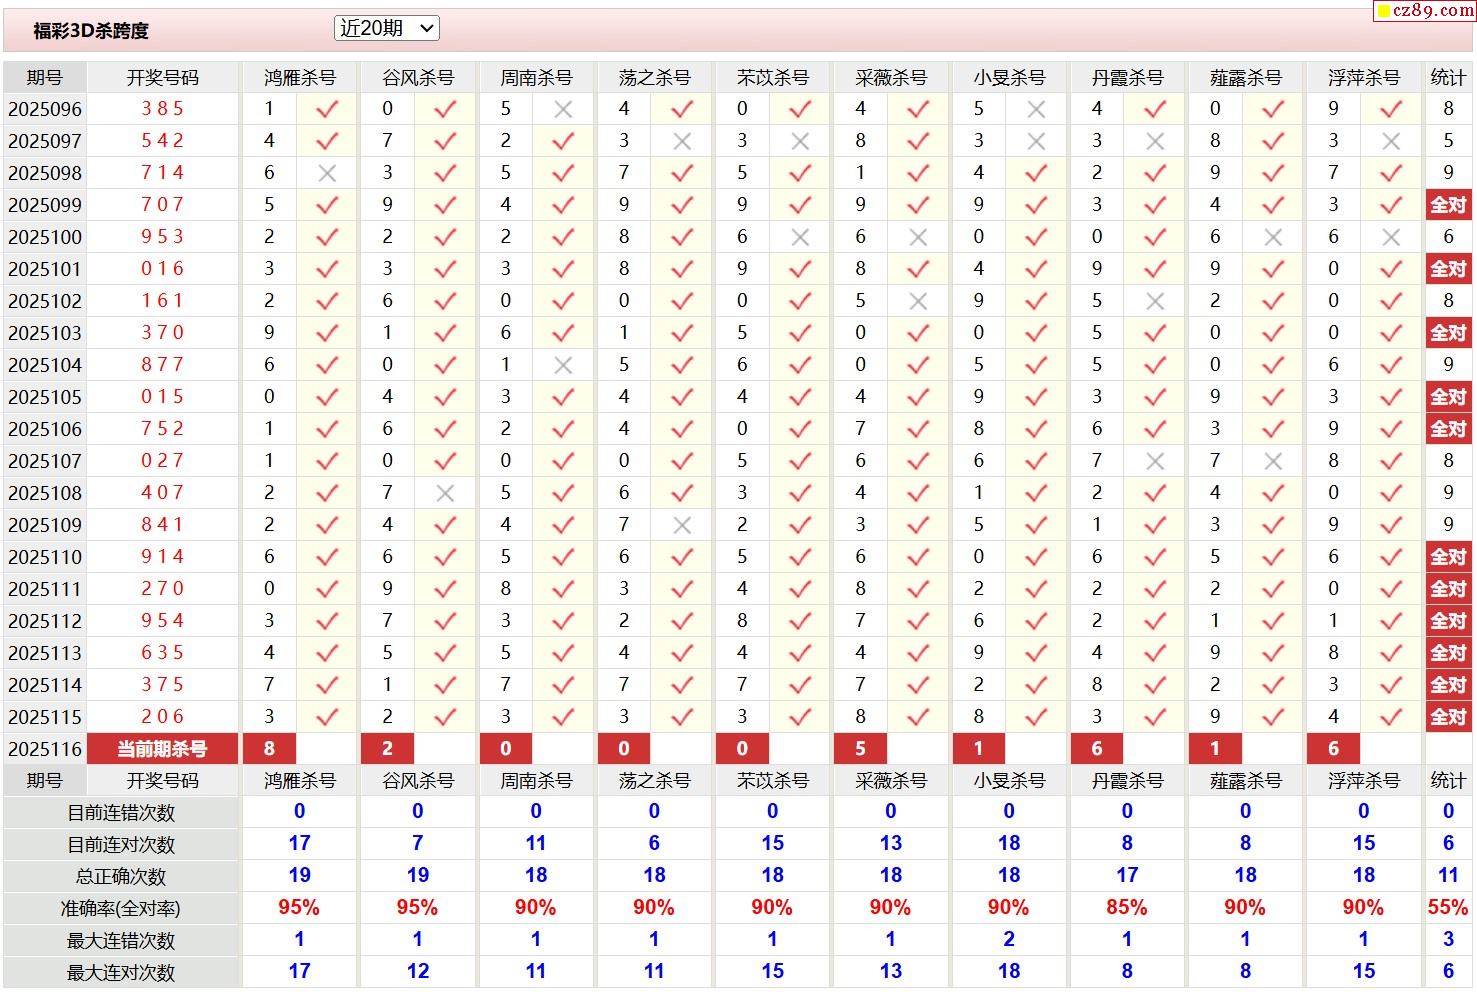Image resolution: width=1477 pixels, height=992 pixels.
Task: Click issue number 2025116
Action: tap(45, 749)
